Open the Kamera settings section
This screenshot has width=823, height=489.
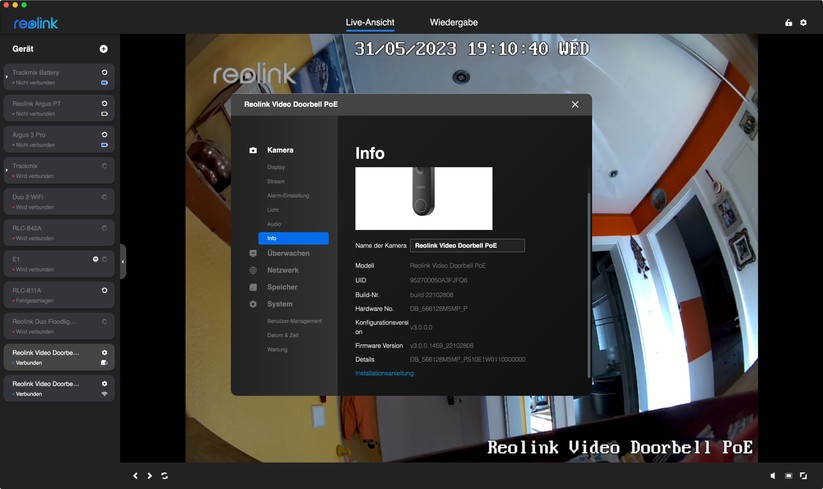[x=280, y=150]
